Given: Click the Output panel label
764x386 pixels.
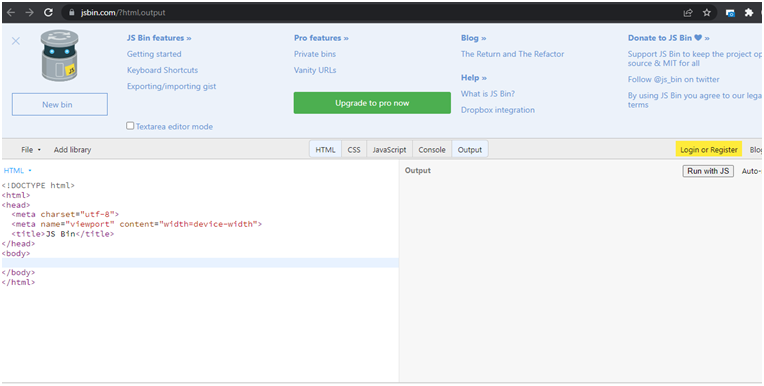Looking at the screenshot, I should pos(418,171).
